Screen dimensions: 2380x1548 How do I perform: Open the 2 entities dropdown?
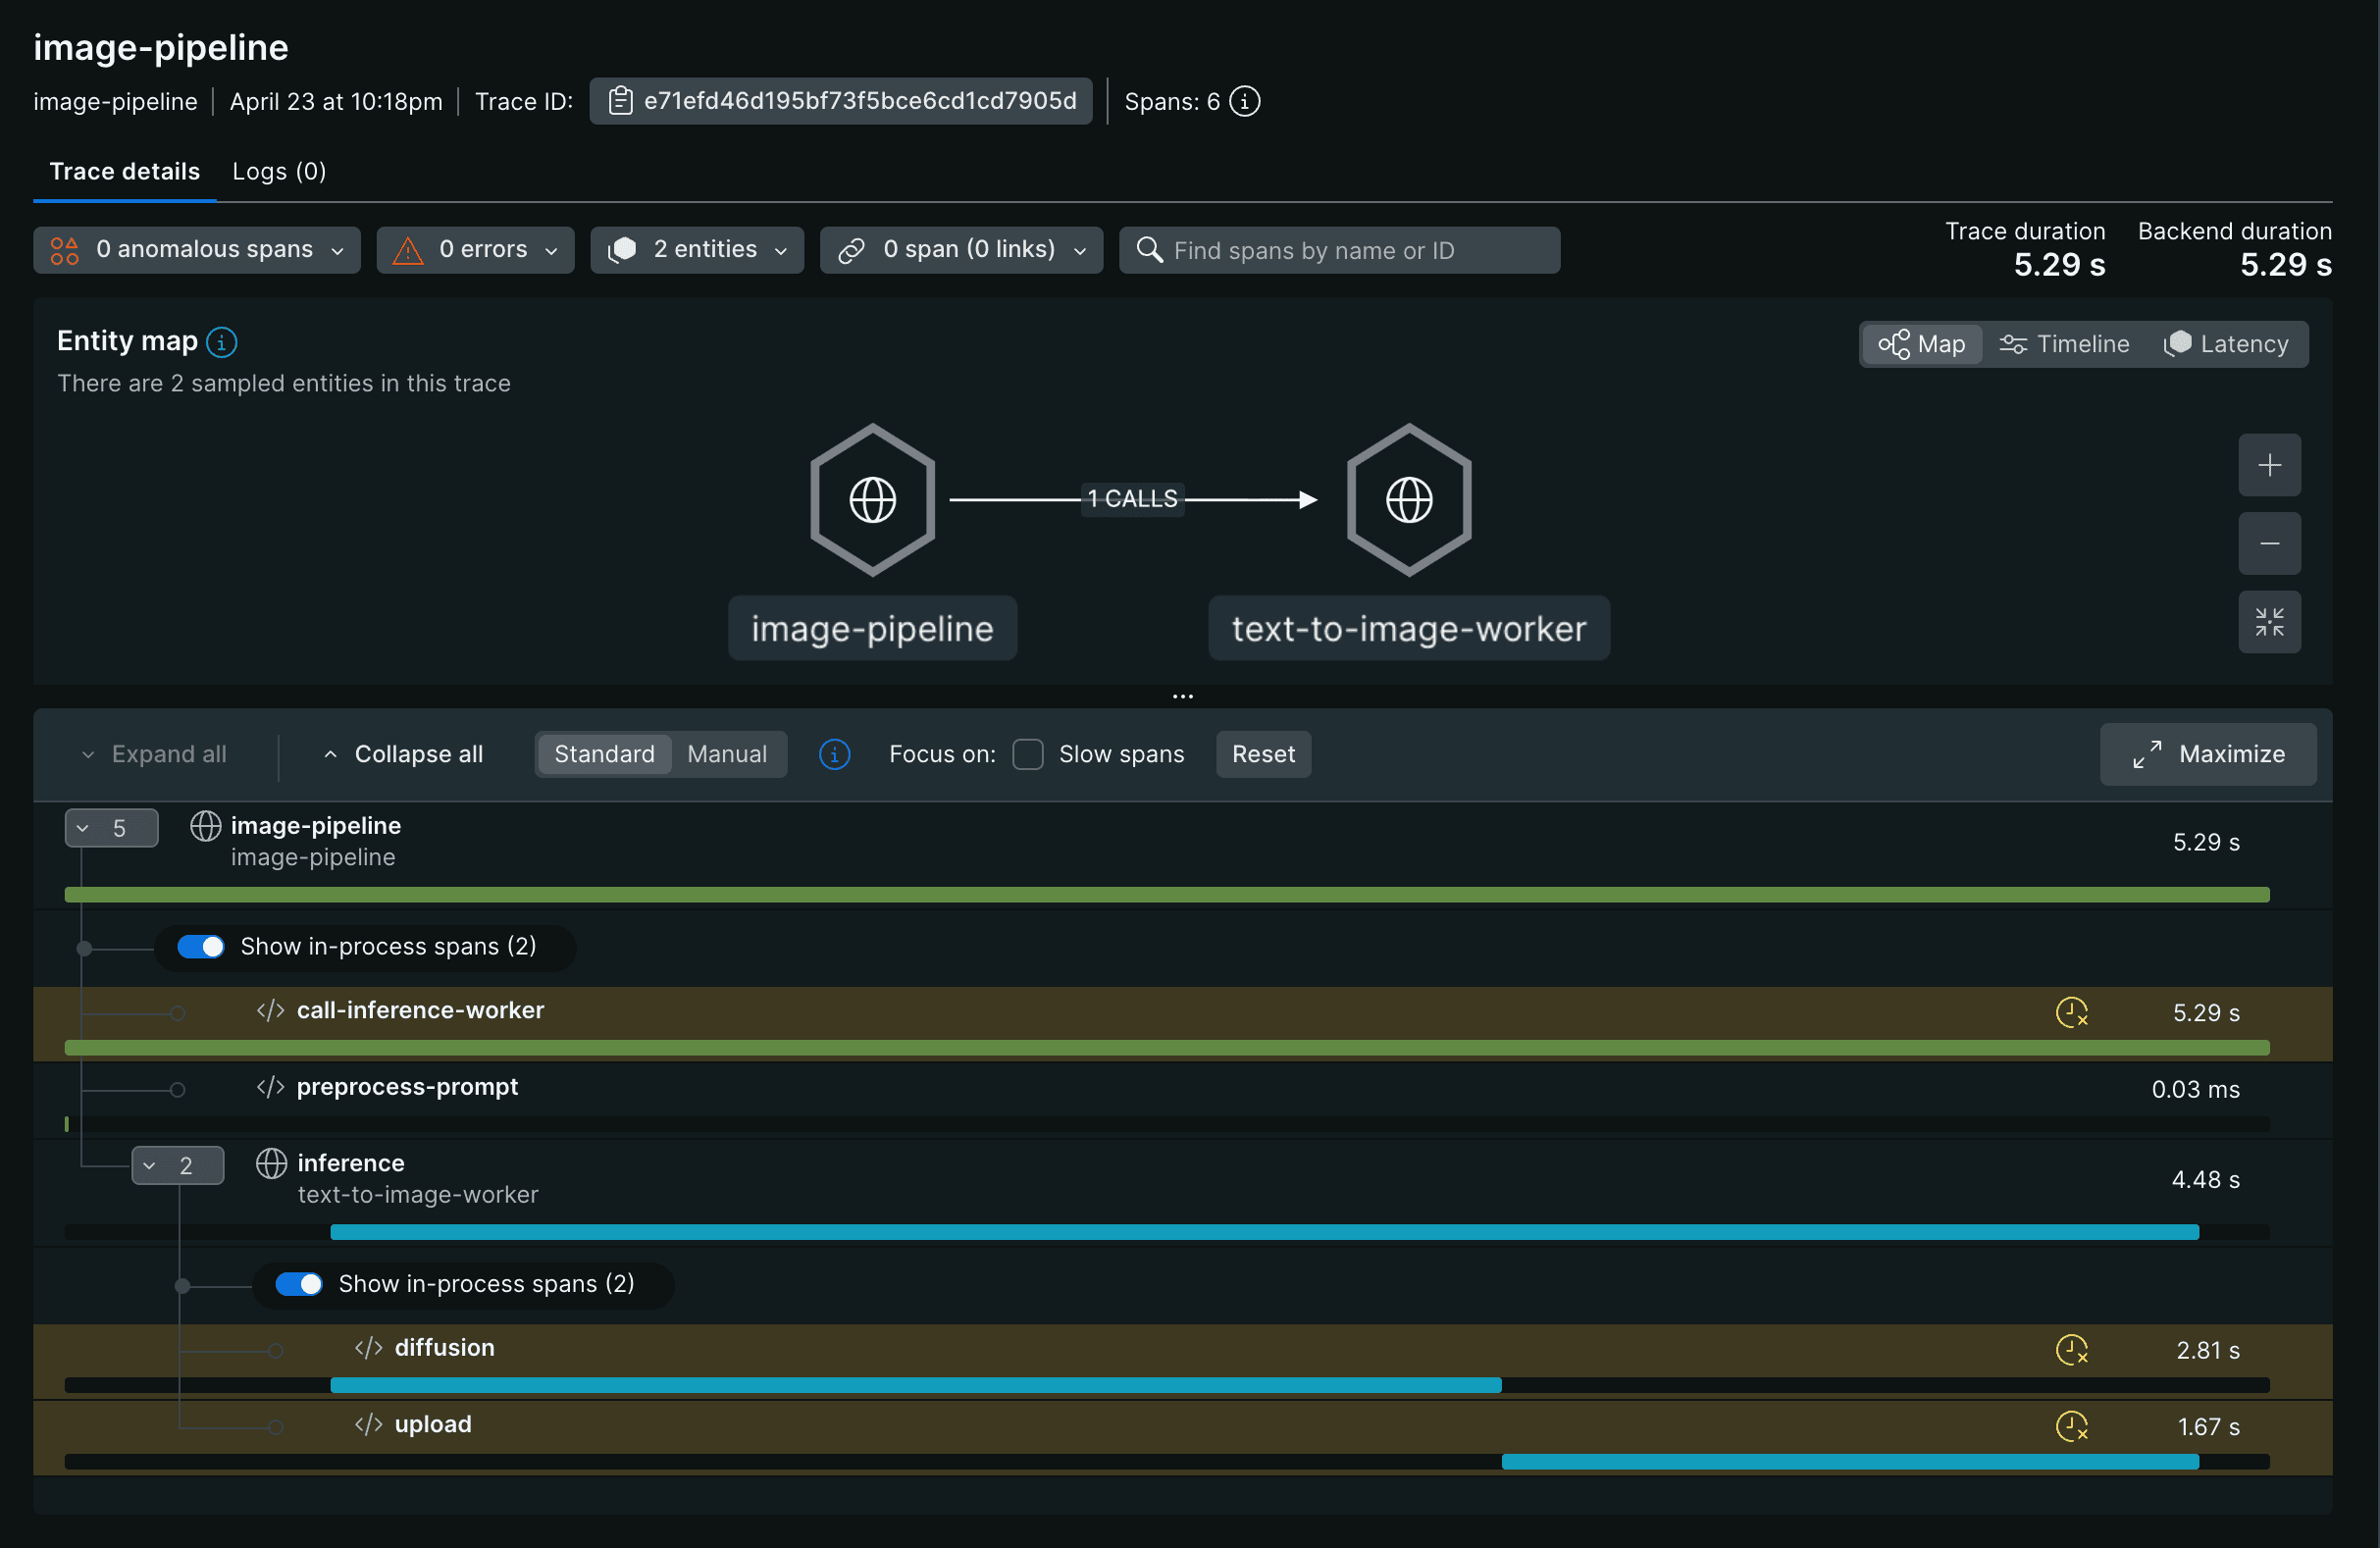click(x=697, y=250)
